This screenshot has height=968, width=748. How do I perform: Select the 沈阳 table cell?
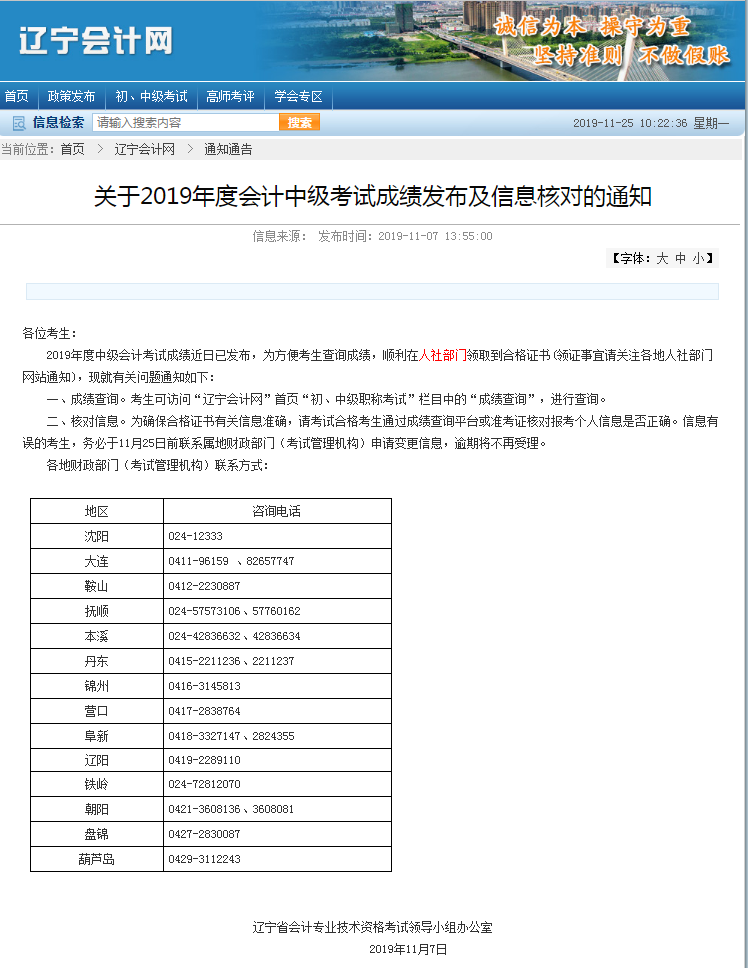[97, 536]
